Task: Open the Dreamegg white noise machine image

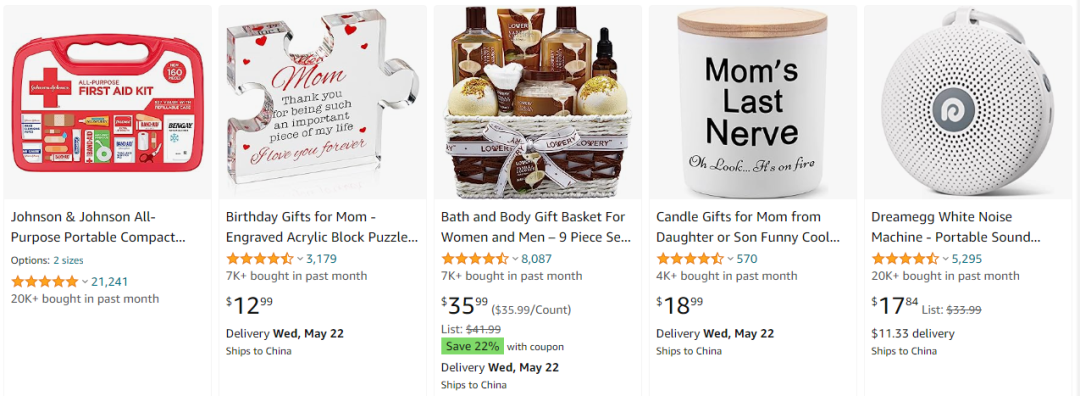Action: (968, 103)
